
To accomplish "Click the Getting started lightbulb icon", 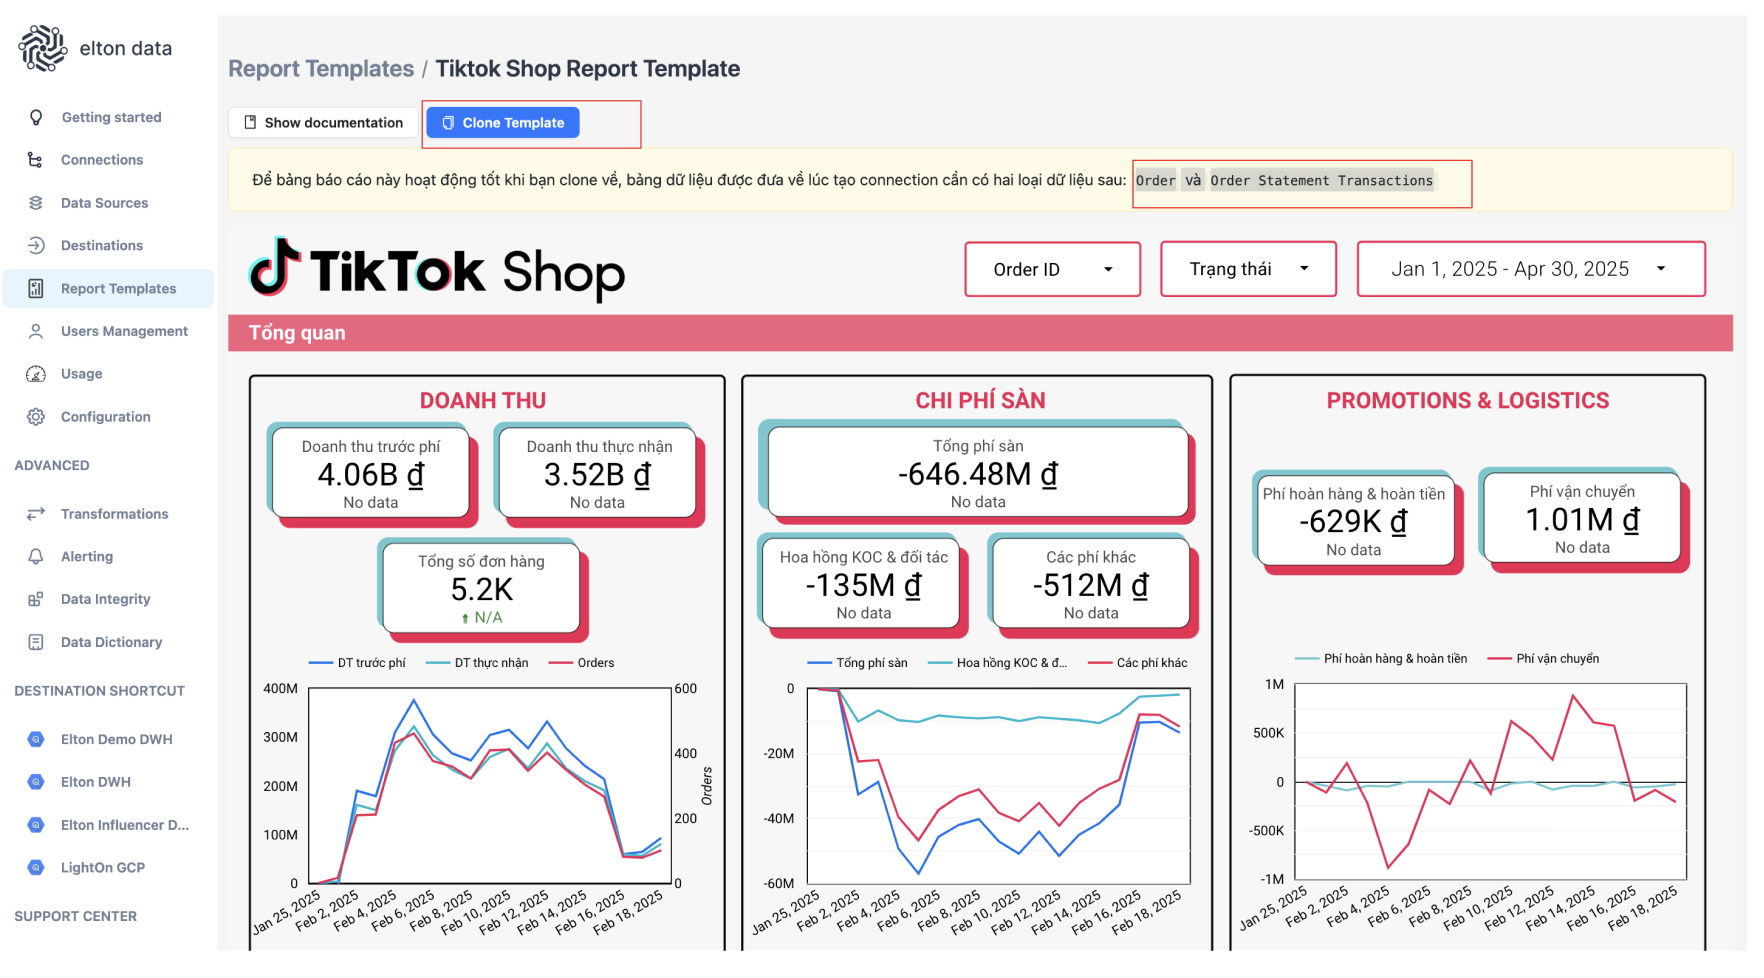I will [36, 117].
